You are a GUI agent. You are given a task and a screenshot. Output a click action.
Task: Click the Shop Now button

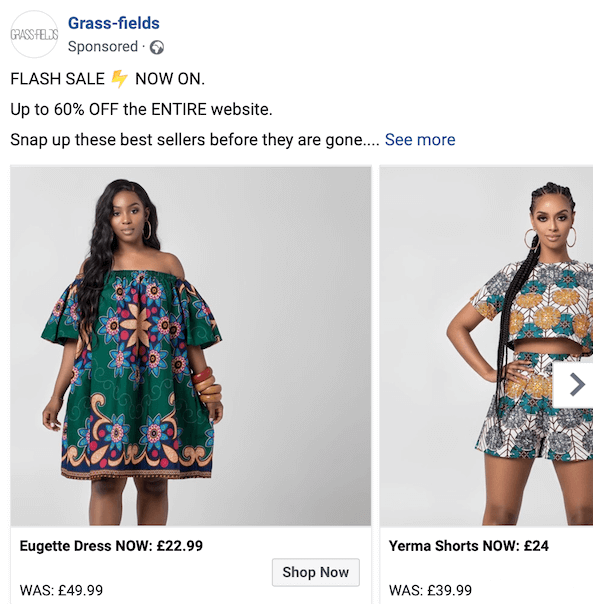[x=316, y=572]
